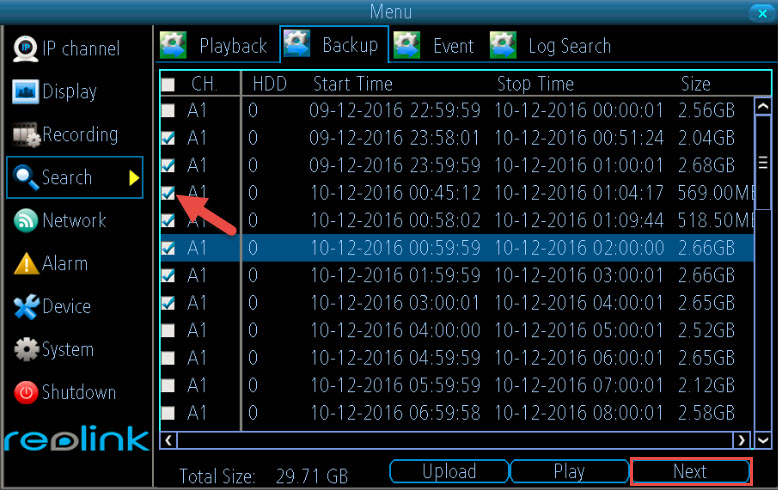This screenshot has height=490, width=778.
Task: Click the Upload button
Action: coord(449,471)
